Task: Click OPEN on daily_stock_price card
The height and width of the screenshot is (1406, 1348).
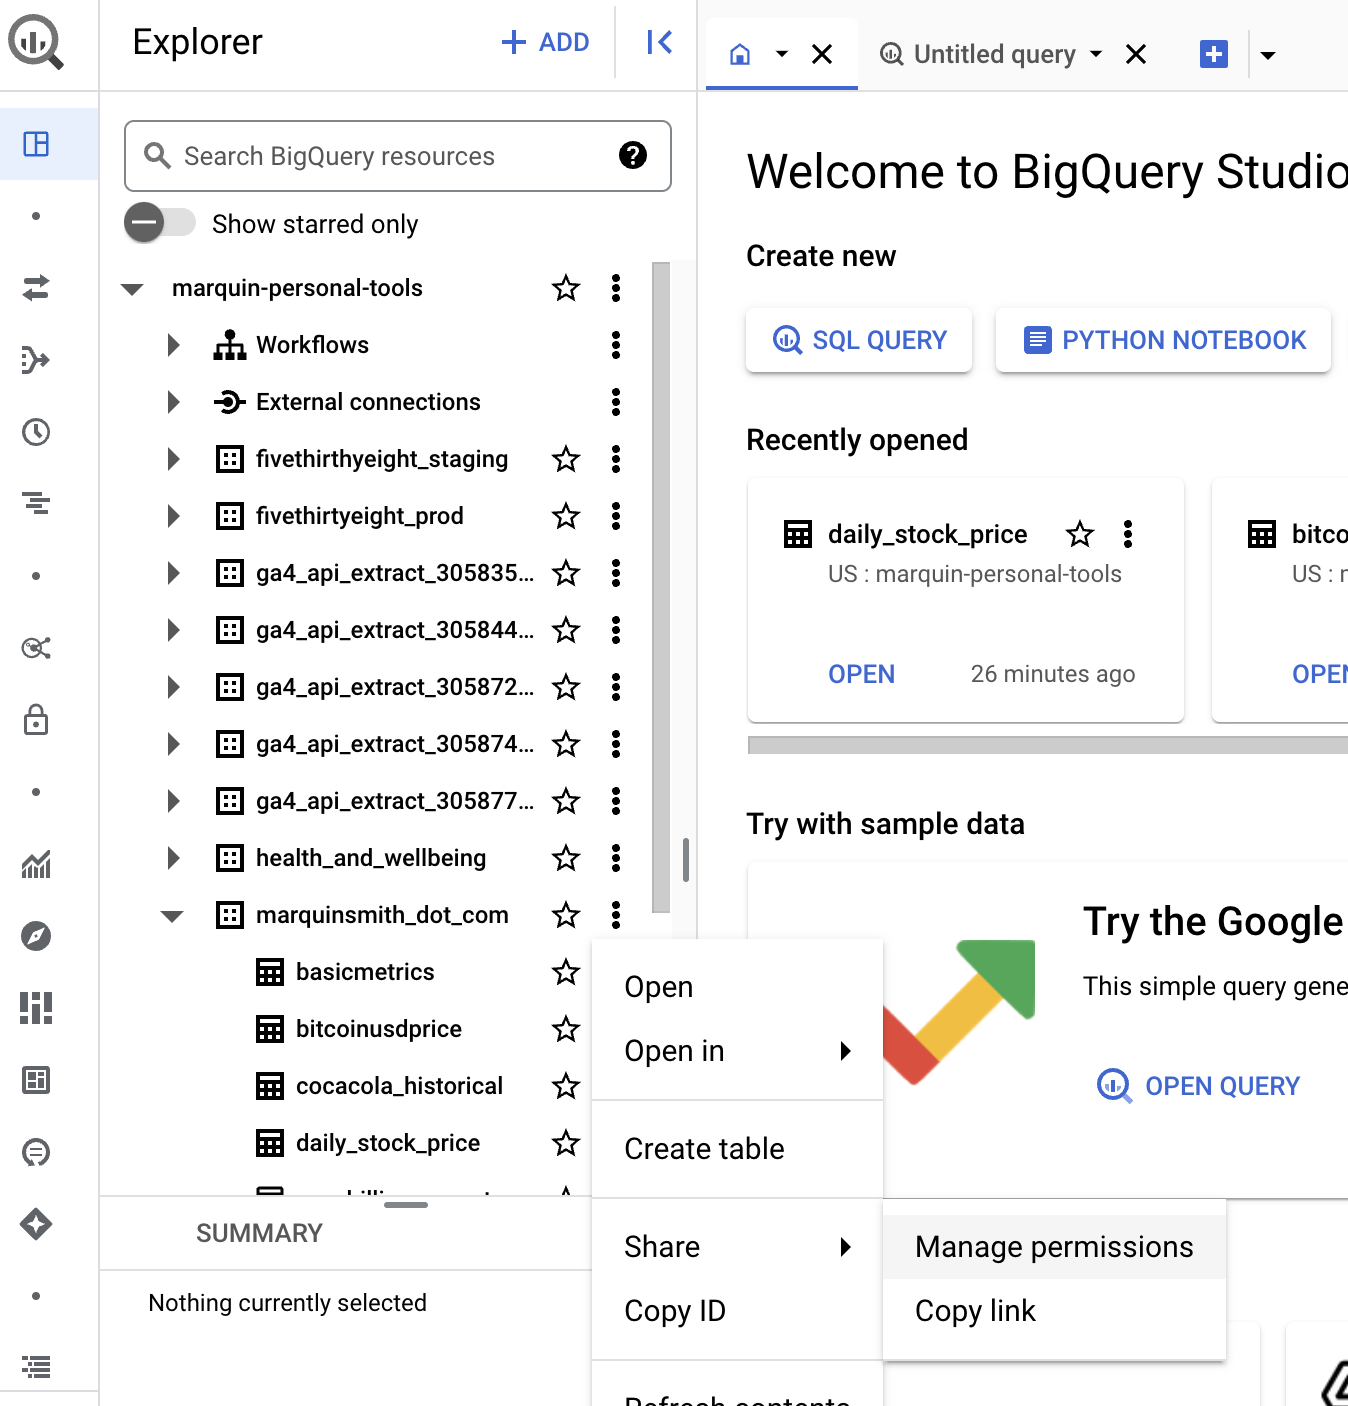Action: pyautogui.click(x=861, y=674)
